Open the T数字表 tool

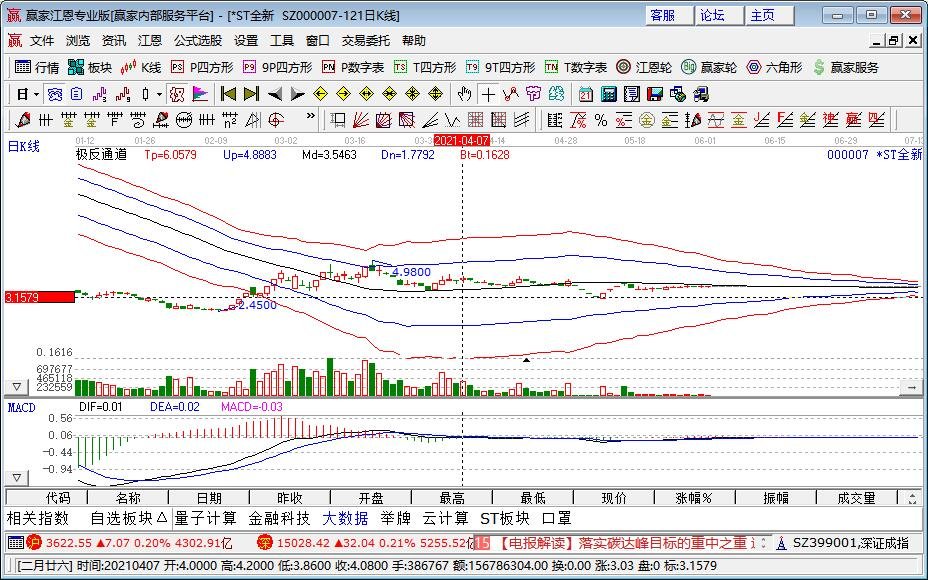point(576,67)
